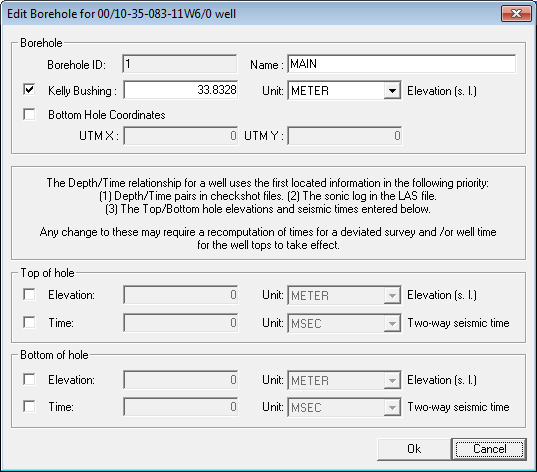Close the Edit Borehole dialog window

point(516,14)
